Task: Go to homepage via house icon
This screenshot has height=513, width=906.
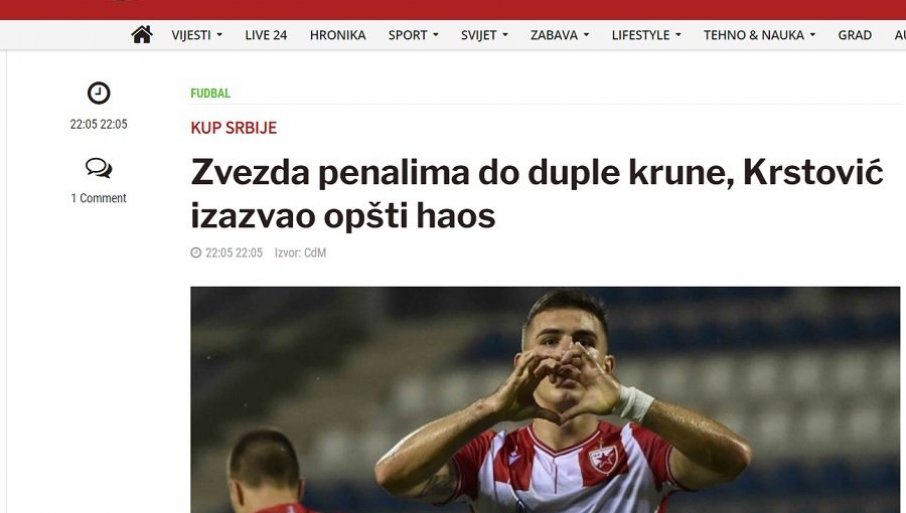Action: [142, 35]
